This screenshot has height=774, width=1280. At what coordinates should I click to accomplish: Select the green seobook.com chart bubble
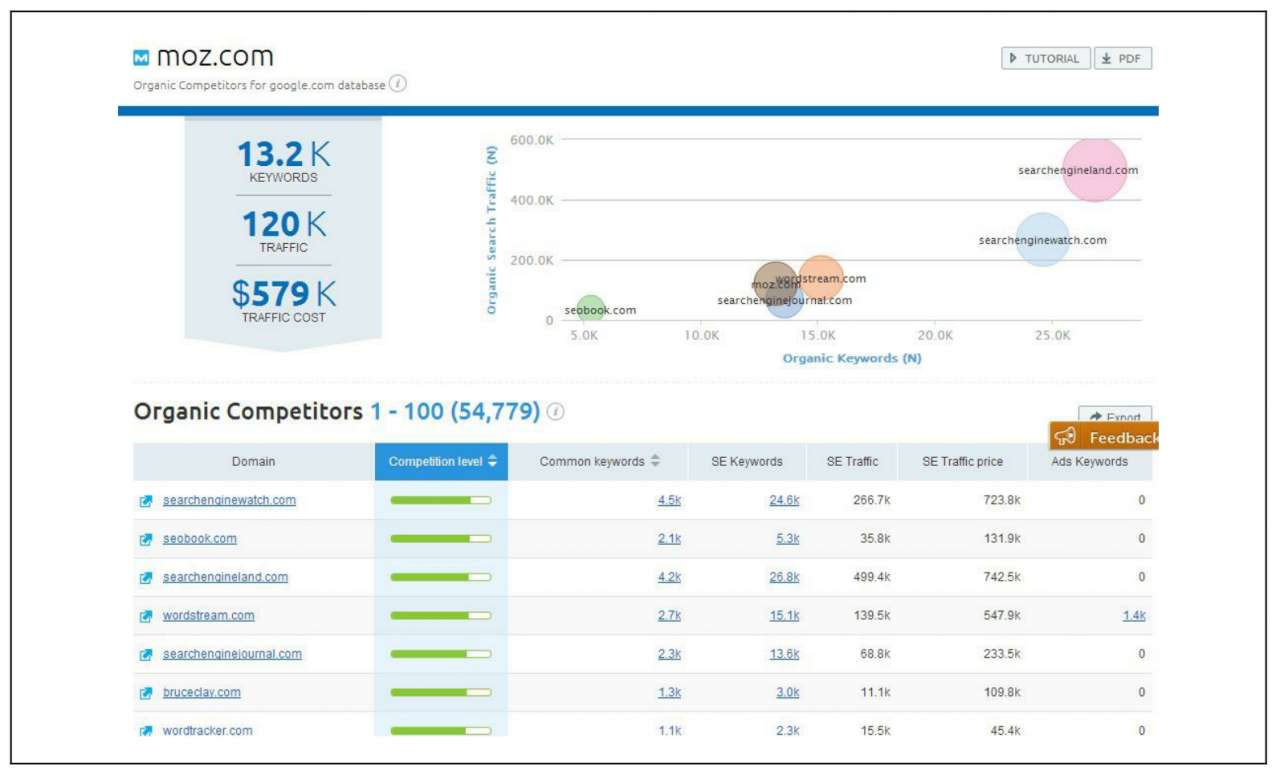591,309
